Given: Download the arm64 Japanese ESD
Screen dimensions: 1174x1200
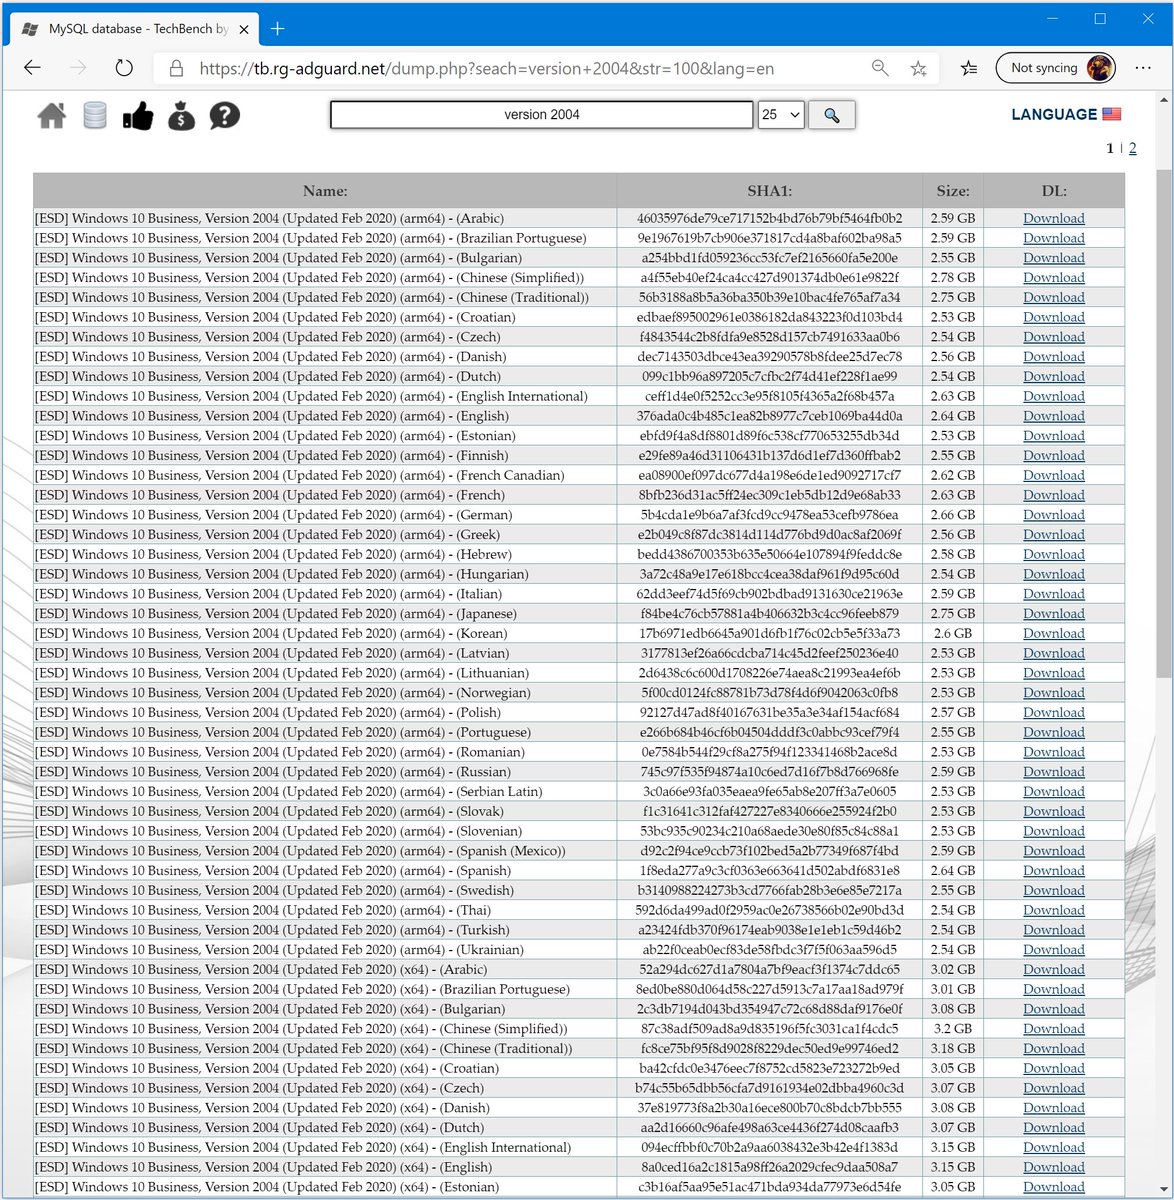Looking at the screenshot, I should [1054, 613].
